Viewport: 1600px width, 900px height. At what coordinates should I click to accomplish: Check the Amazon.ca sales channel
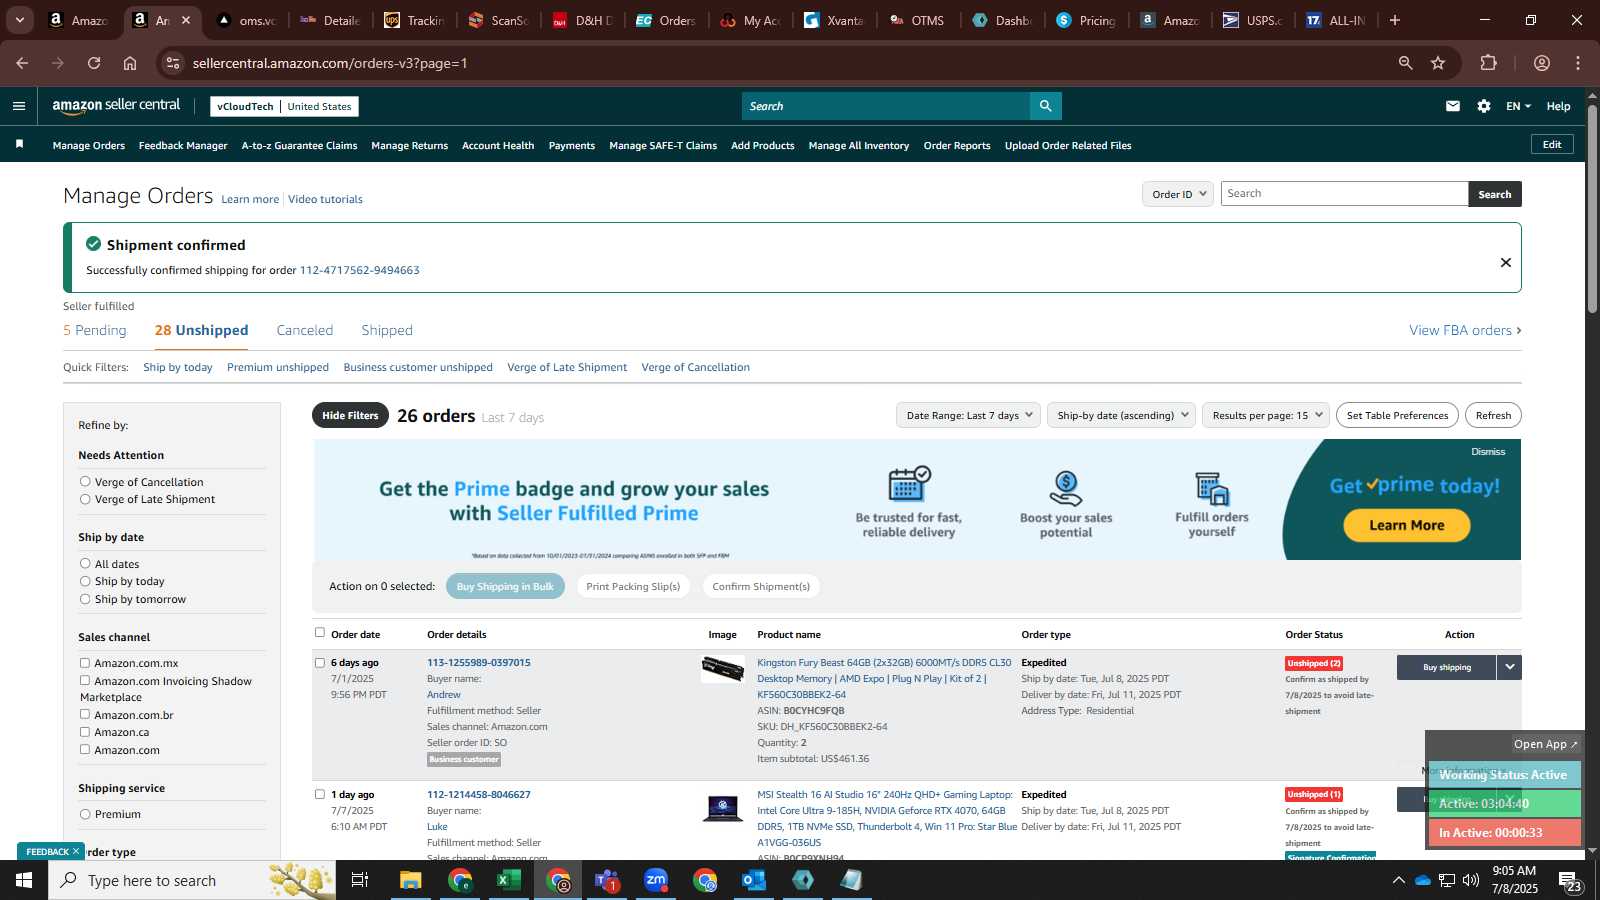coord(85,732)
